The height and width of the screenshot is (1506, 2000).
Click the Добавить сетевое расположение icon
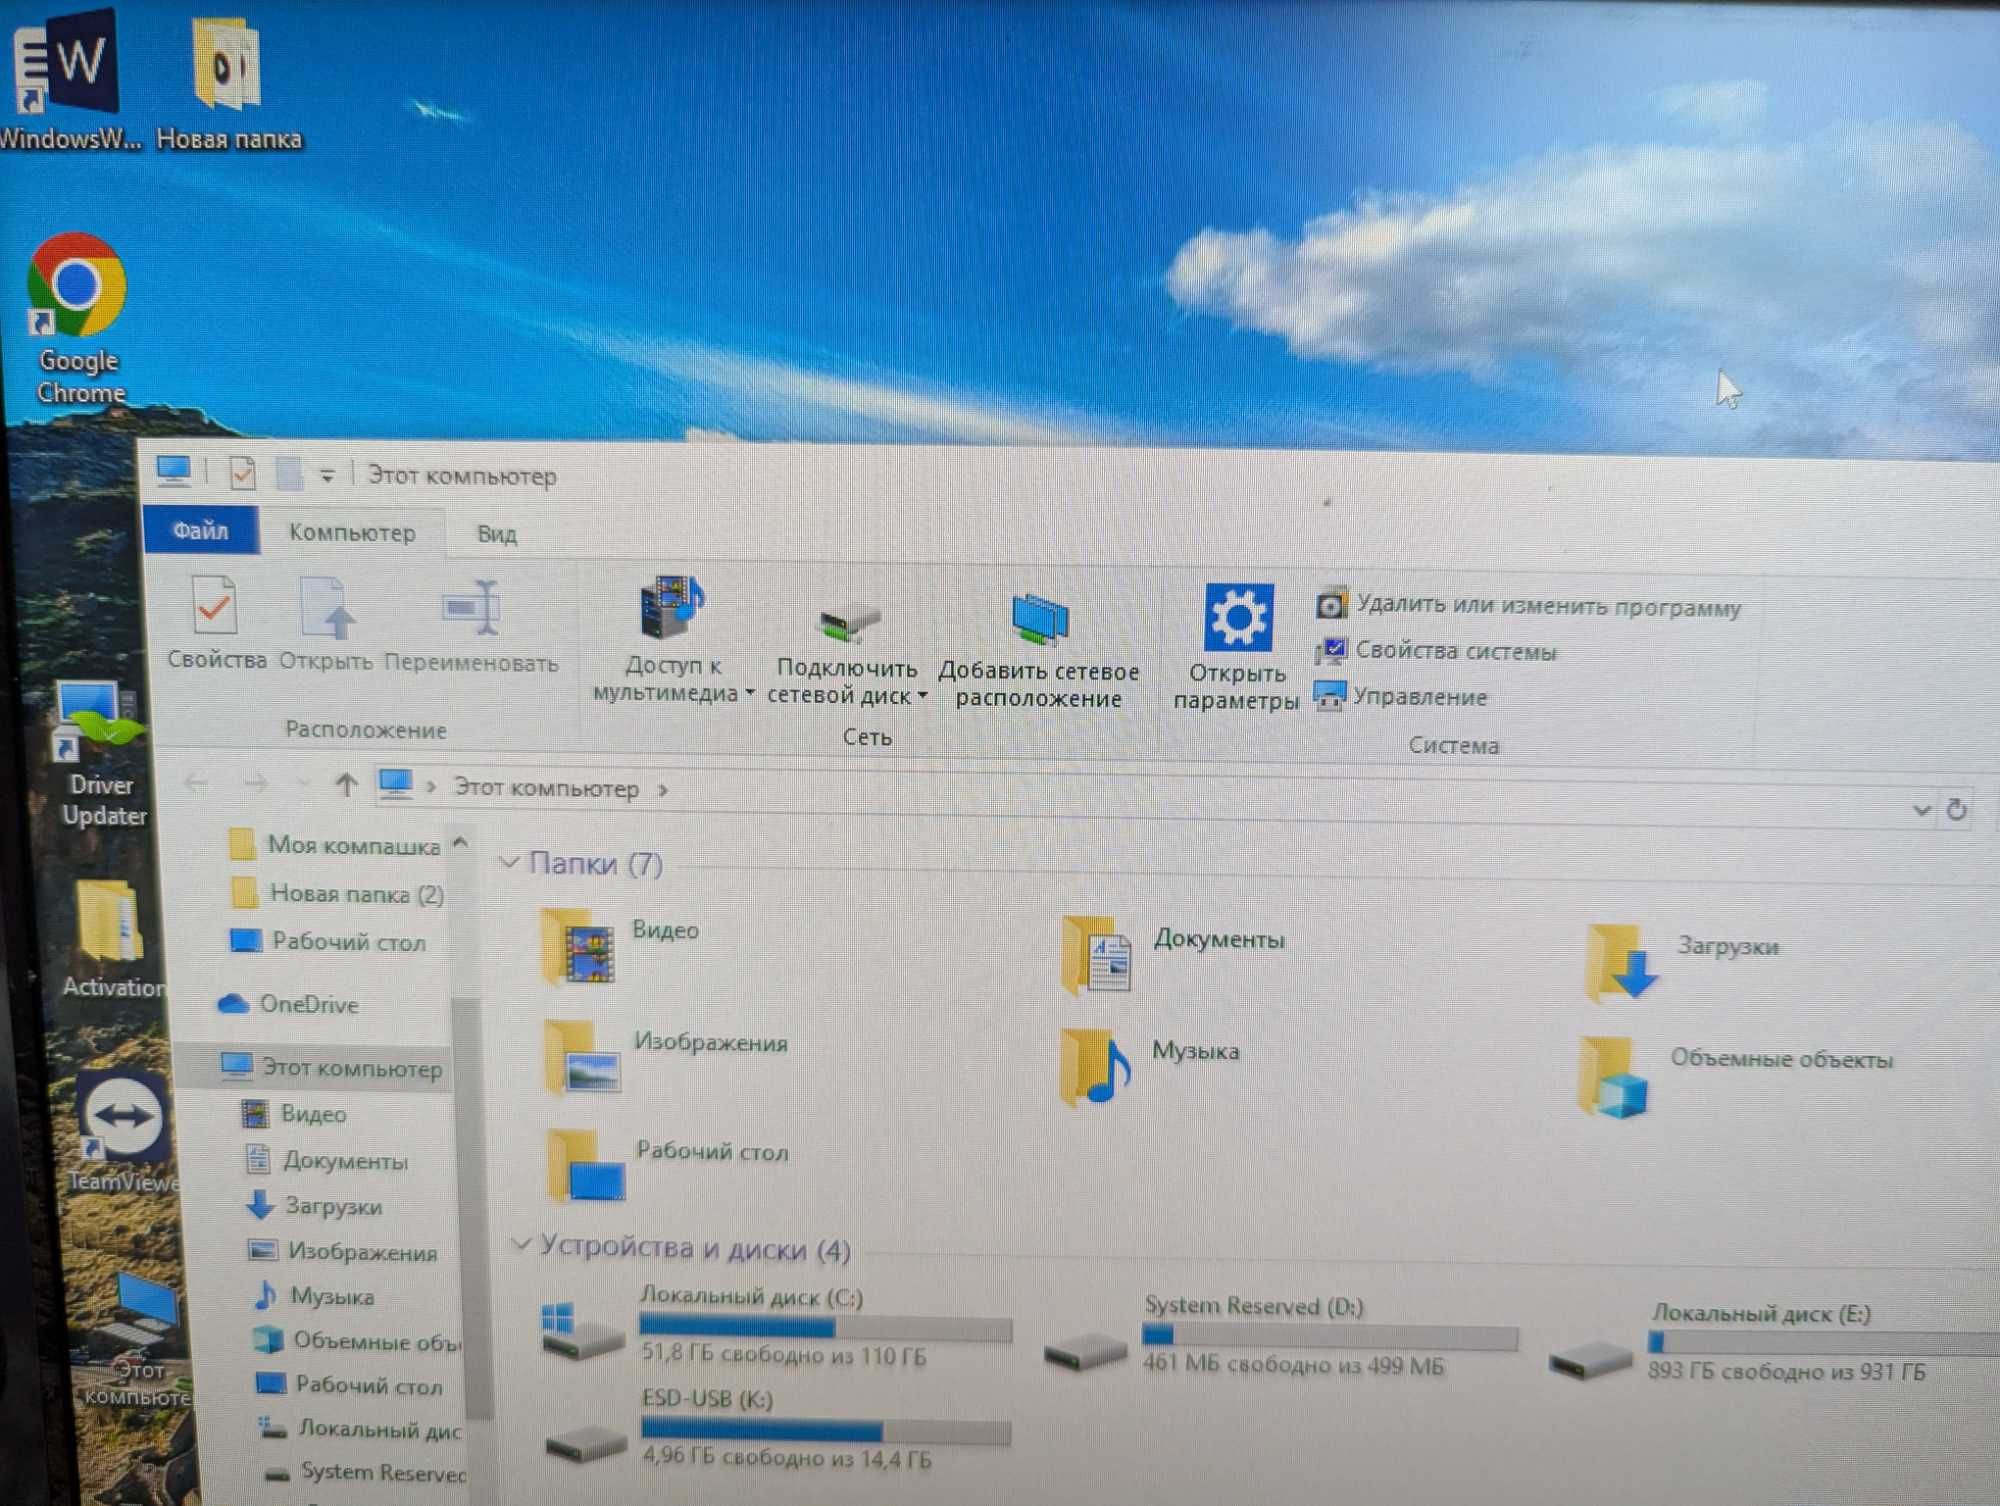tap(1039, 651)
